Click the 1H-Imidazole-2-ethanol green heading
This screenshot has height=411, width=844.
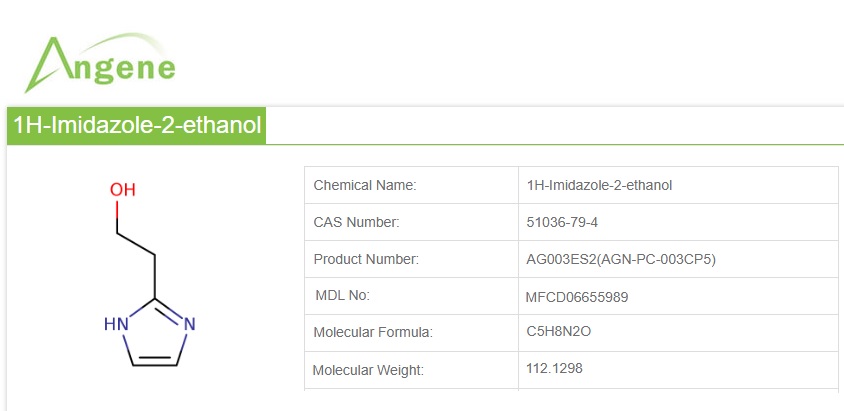[x=137, y=125]
